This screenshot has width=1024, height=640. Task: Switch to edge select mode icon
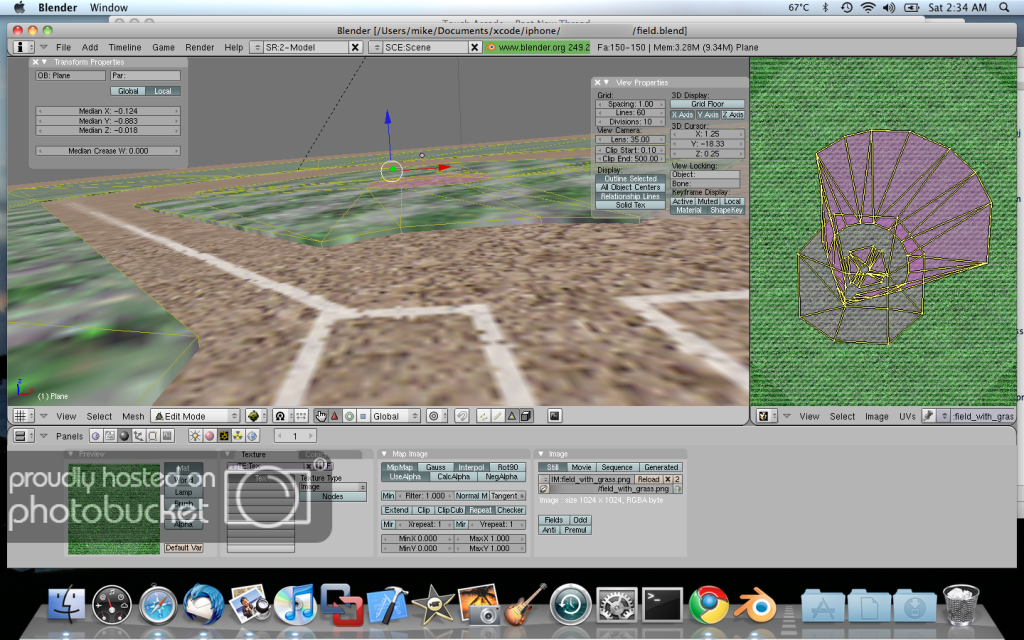click(x=497, y=416)
